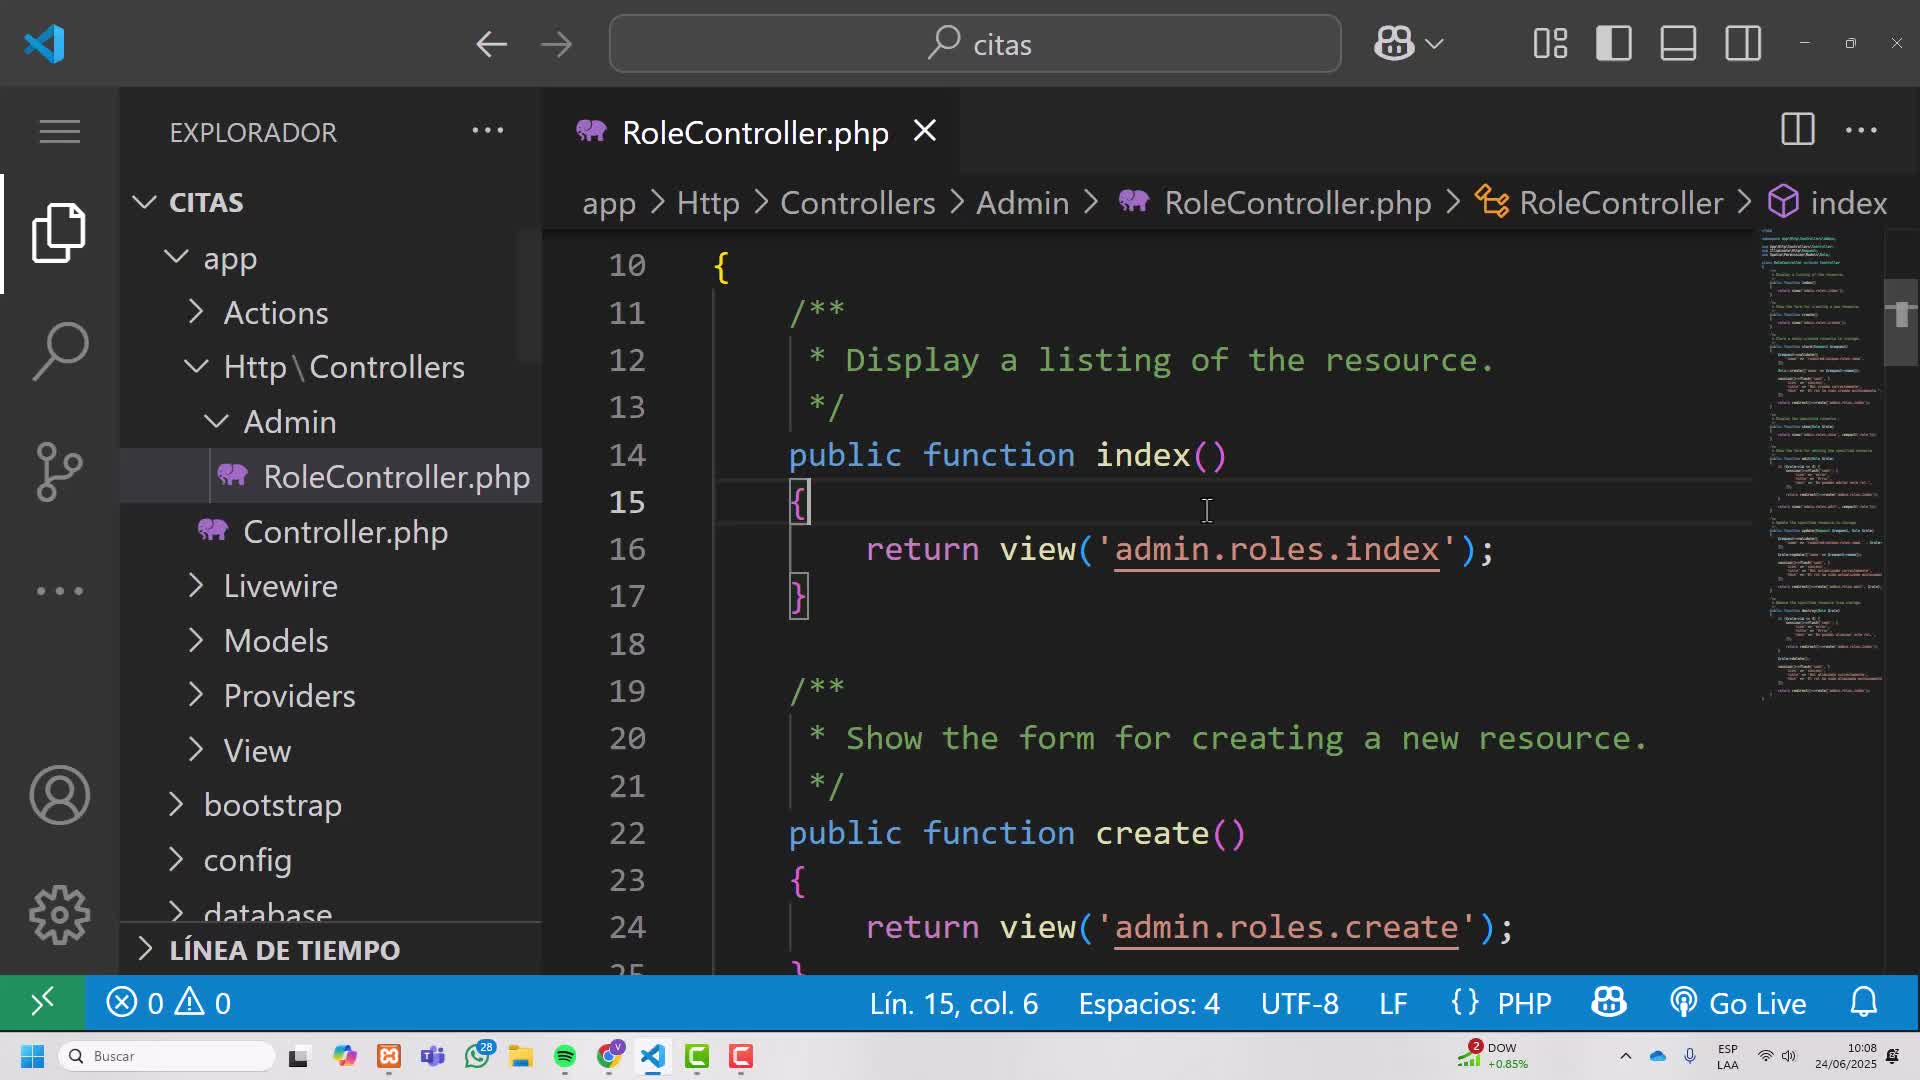Open the Accounts menu icon
This screenshot has height=1080, width=1920.
[59, 795]
